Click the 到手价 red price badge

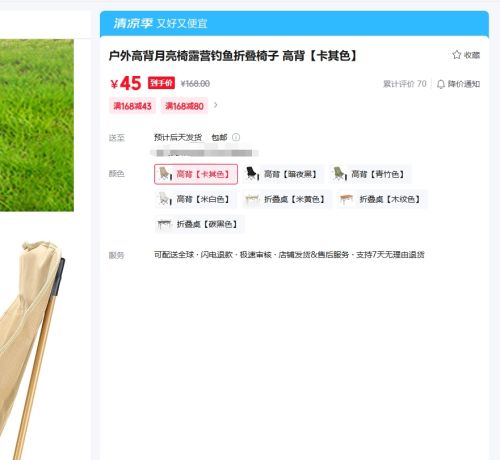pyautogui.click(x=161, y=83)
